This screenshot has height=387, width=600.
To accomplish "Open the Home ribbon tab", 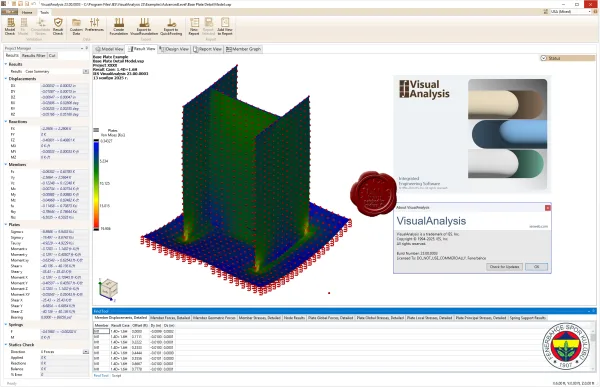I will [x=27, y=12].
